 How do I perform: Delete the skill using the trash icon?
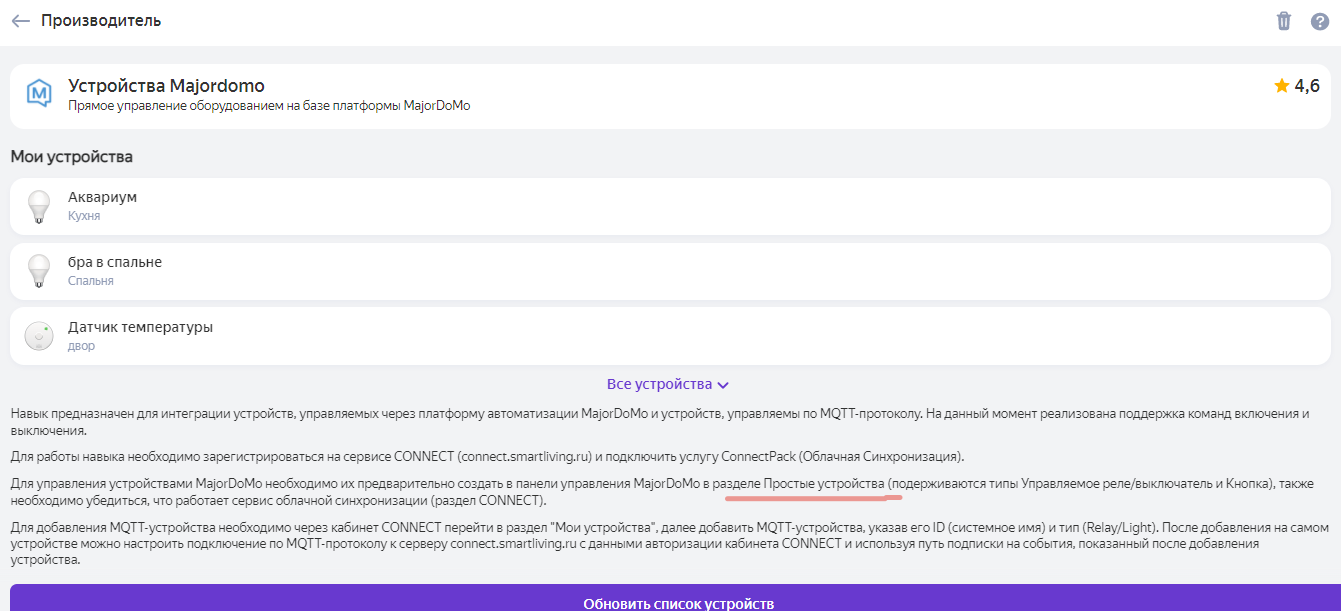tap(1284, 21)
